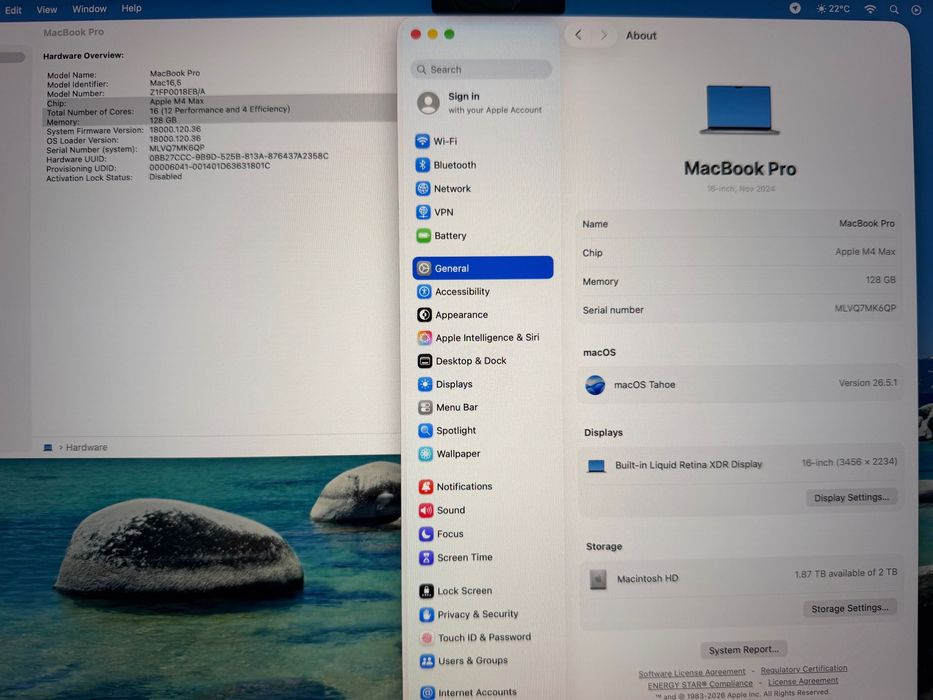Click the Chip row Apple M4 Max

pos(738,252)
